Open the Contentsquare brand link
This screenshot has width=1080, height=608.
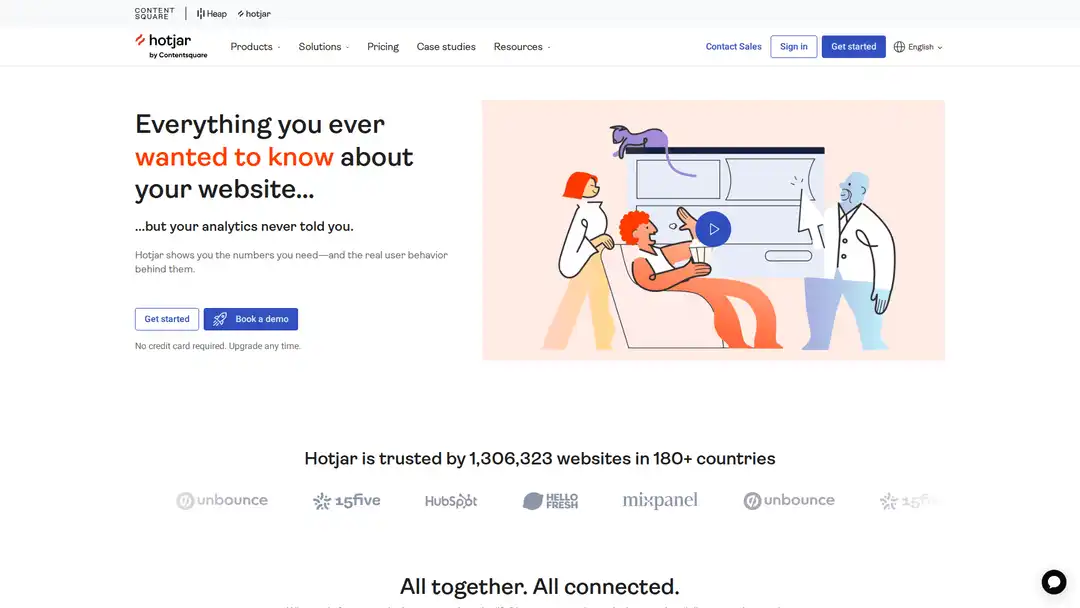(153, 13)
